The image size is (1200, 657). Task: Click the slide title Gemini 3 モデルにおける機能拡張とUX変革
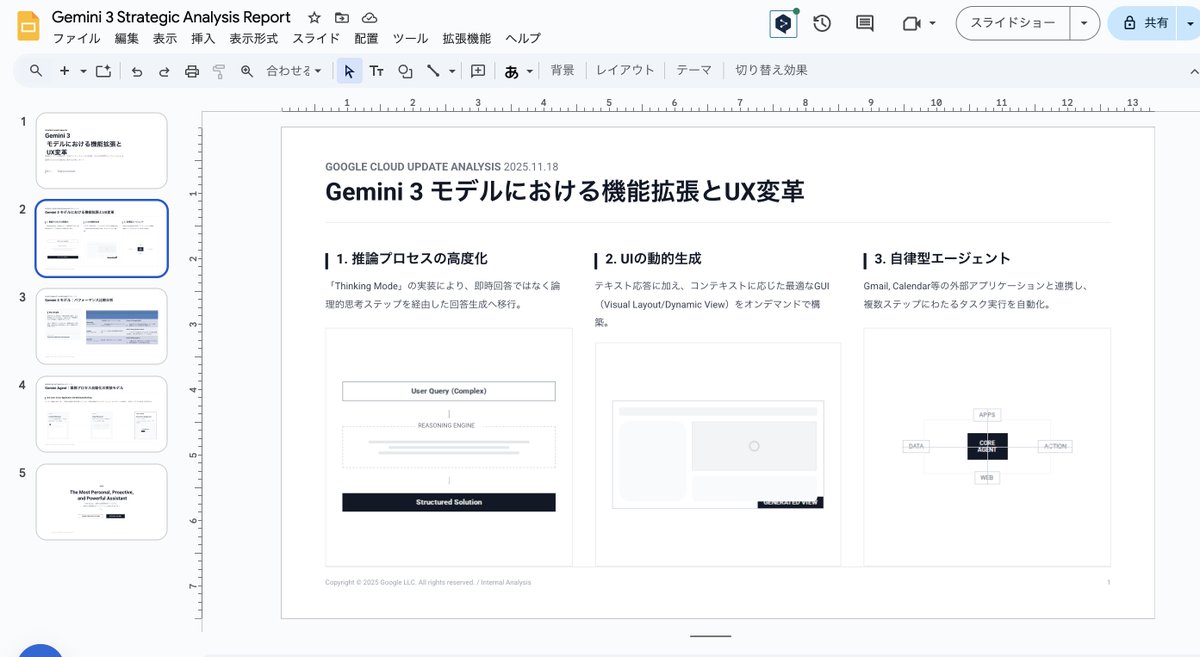(565, 191)
